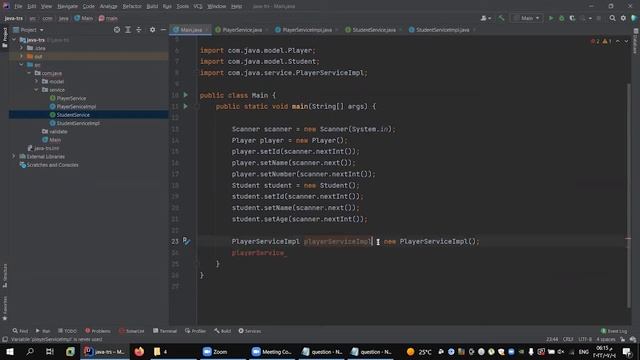Open the Navigate menu
Viewport: 640px width, 360px height.
[x=67, y=6]
